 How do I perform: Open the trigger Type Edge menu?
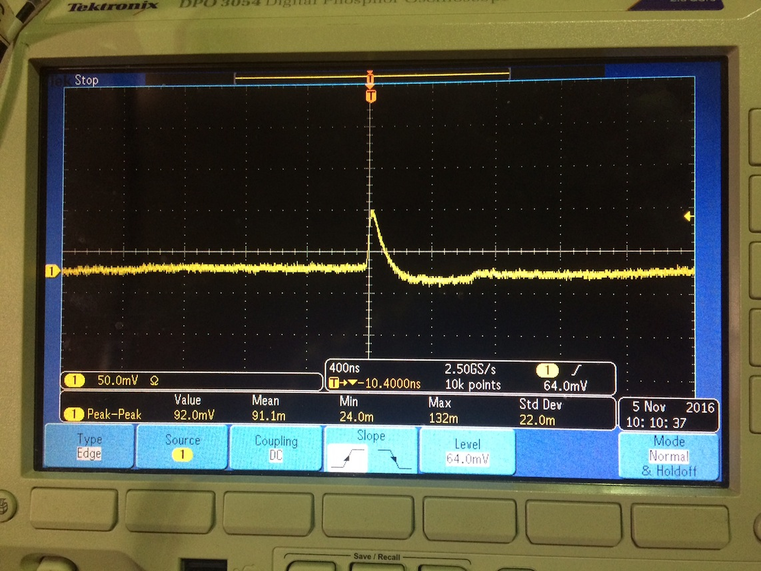[x=89, y=446]
